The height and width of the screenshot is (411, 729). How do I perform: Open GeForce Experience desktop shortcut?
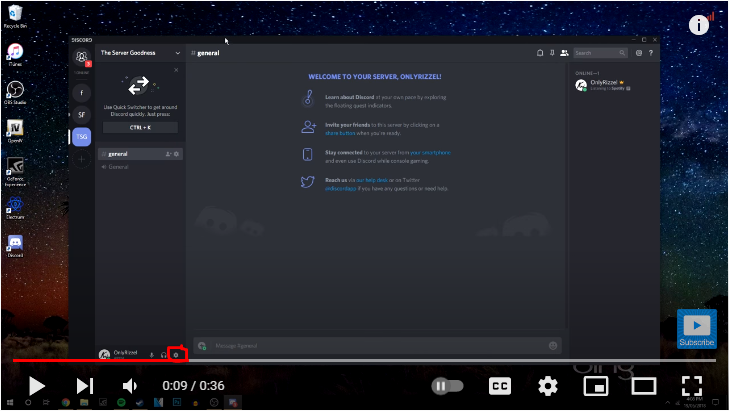click(x=15, y=172)
